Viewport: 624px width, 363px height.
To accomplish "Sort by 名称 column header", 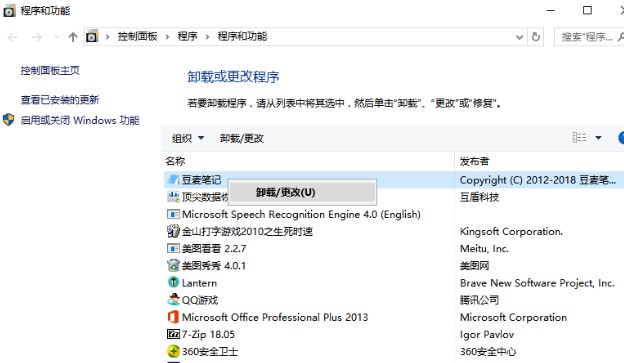I will 175,161.
